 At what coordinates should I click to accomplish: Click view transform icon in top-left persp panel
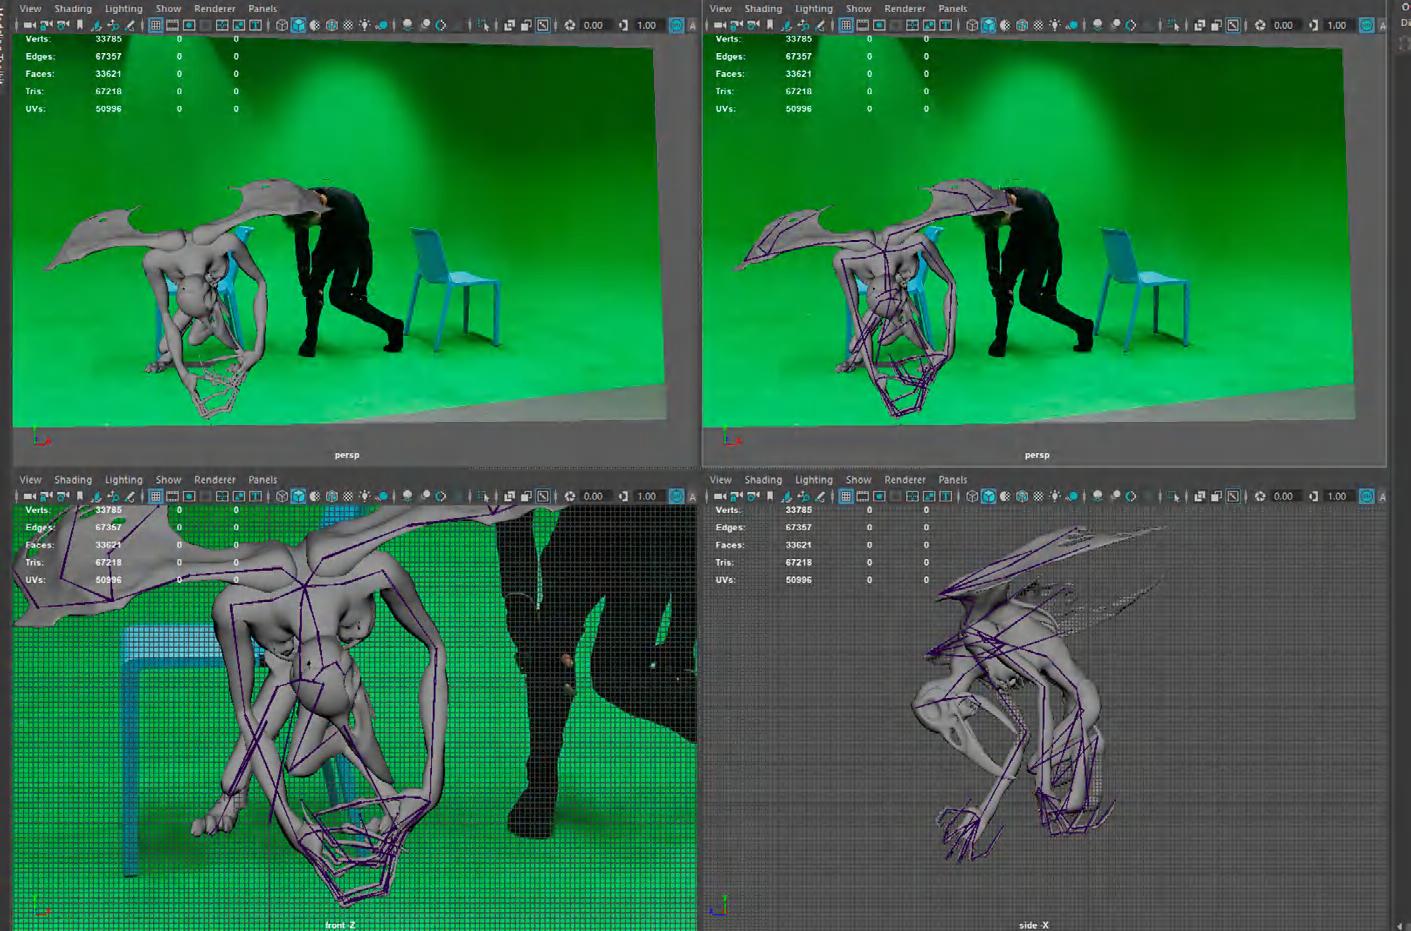[677, 25]
